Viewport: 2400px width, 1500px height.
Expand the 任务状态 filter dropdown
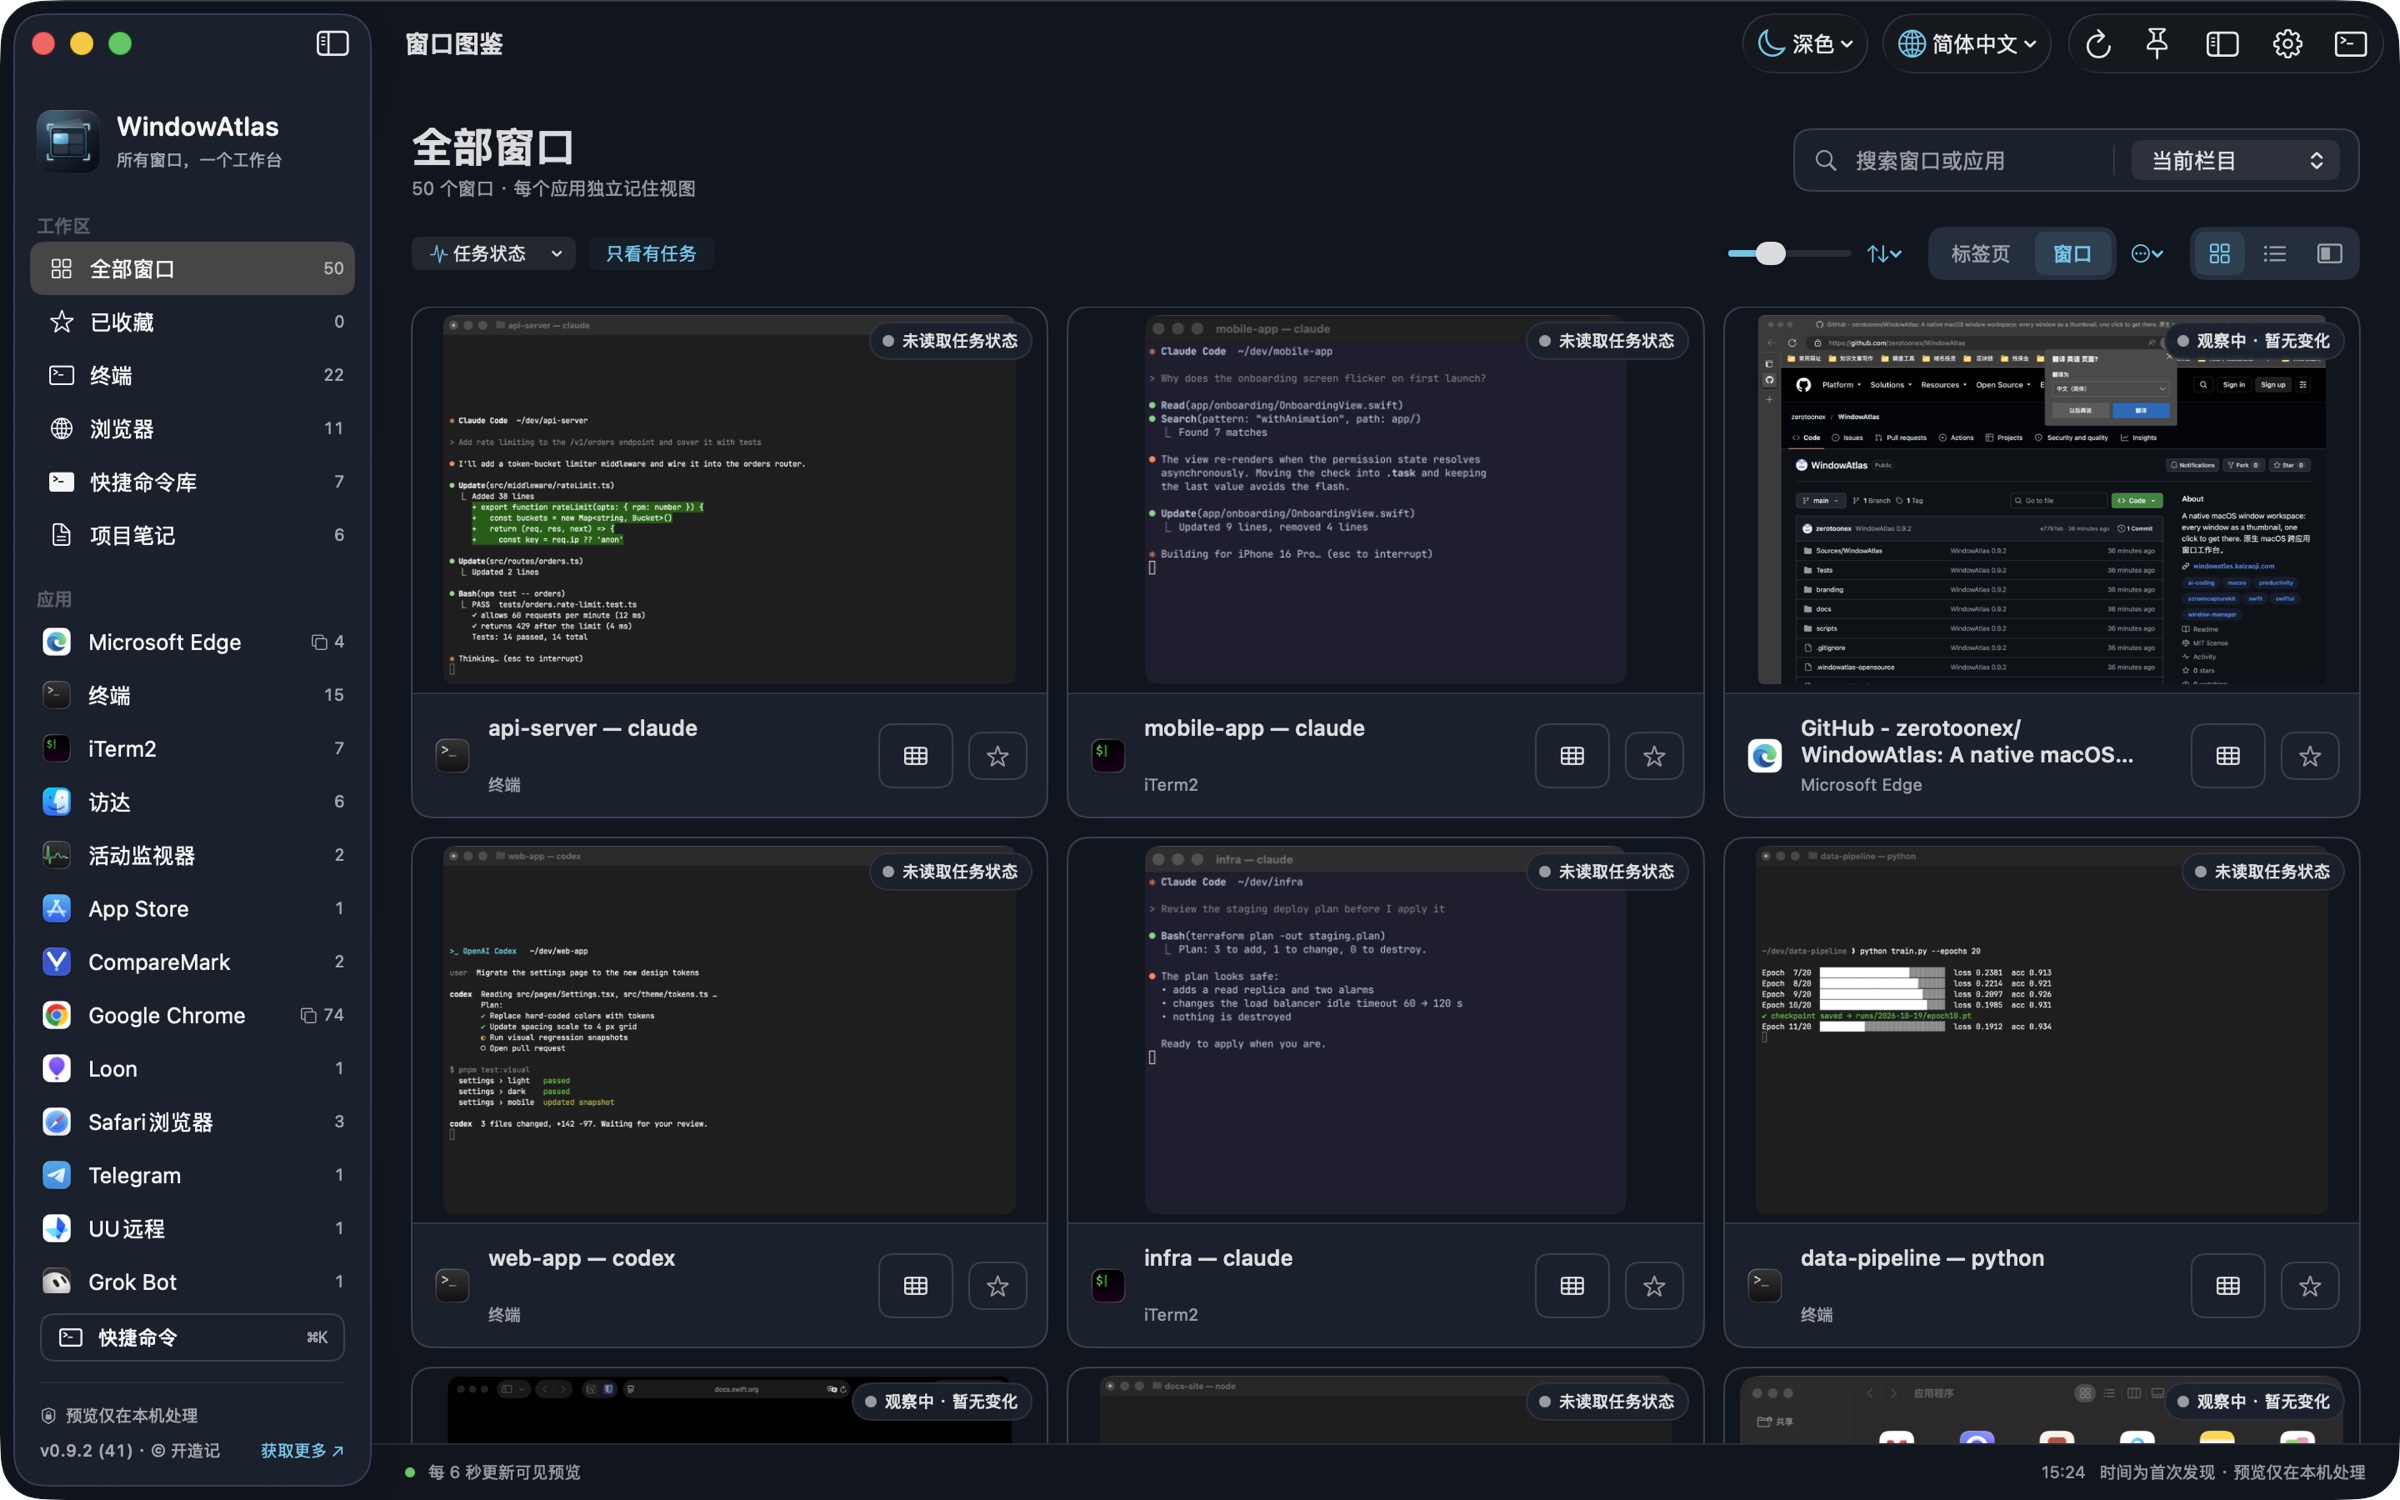493,254
